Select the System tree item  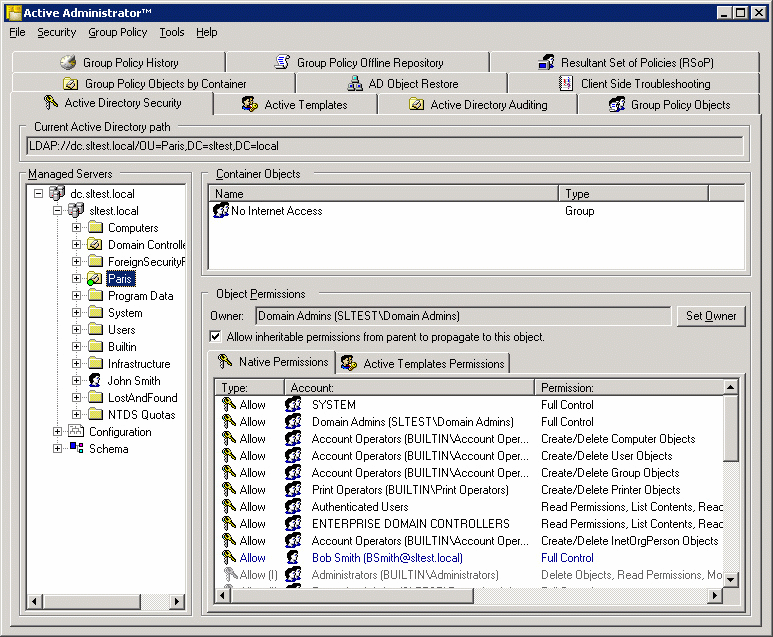coord(125,313)
